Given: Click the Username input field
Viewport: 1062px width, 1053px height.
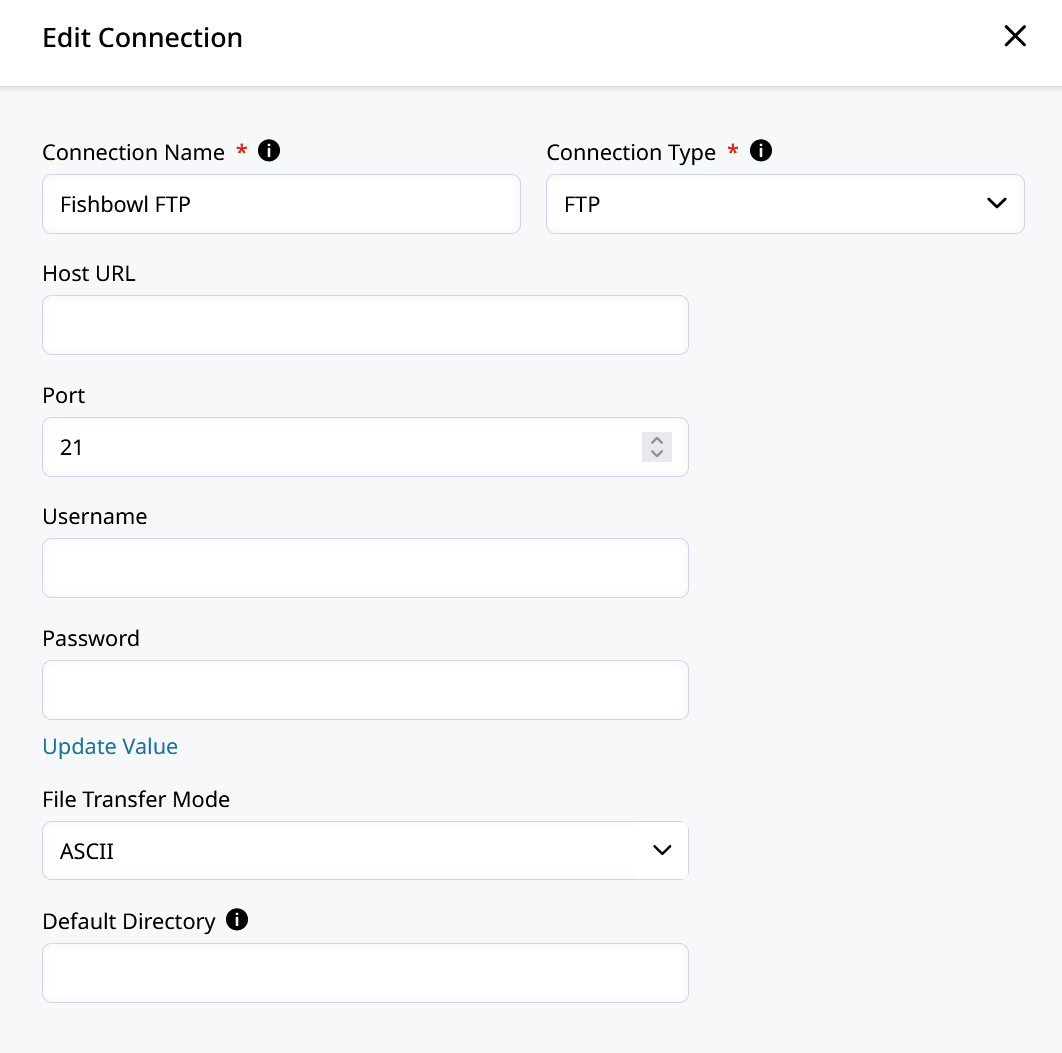Looking at the screenshot, I should 365,568.
